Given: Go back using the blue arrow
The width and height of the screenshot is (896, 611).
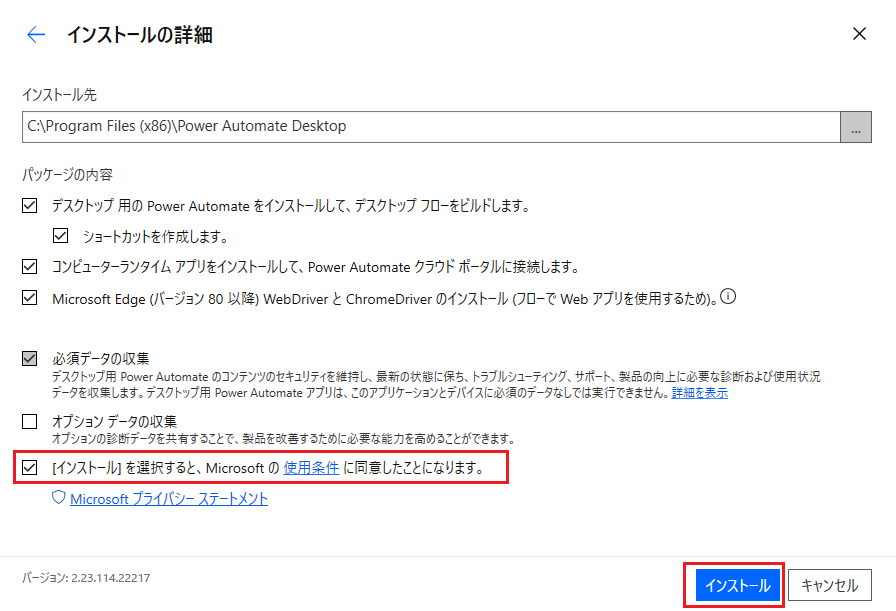Looking at the screenshot, I should (x=35, y=34).
